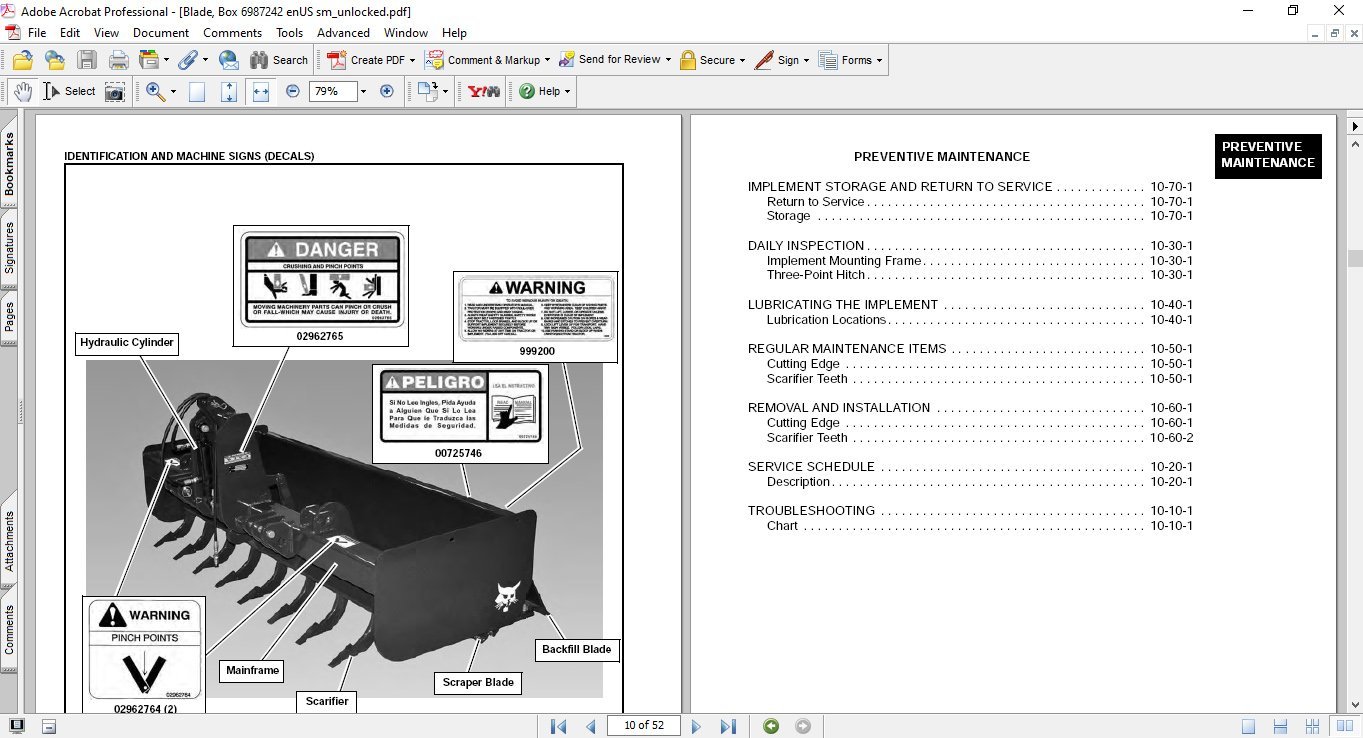Click the Fit Width icon
1363x738 pixels.
(261, 91)
